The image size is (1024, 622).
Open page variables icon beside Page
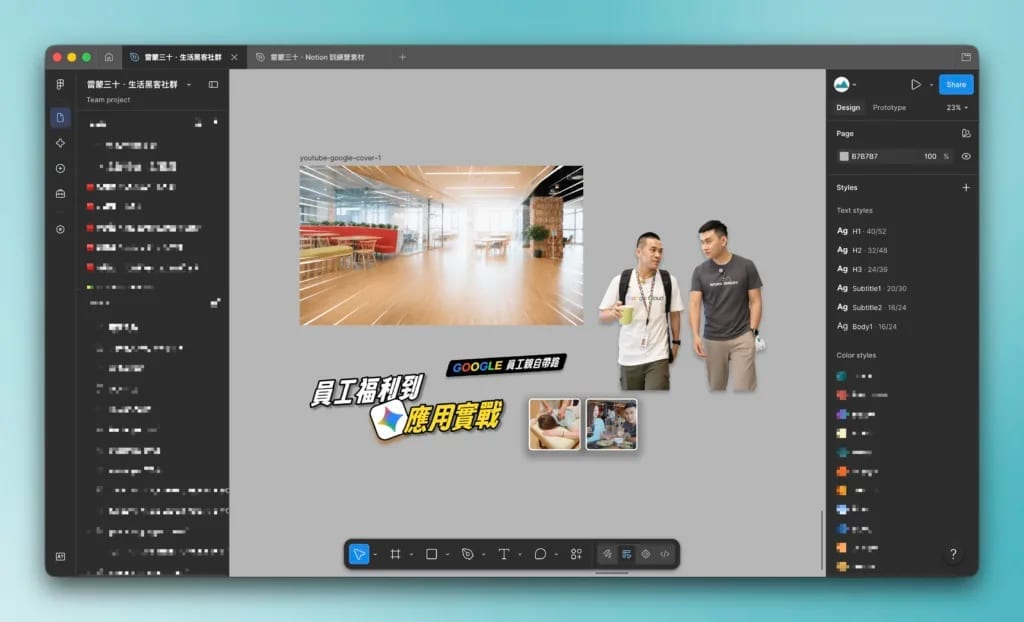[x=966, y=133]
